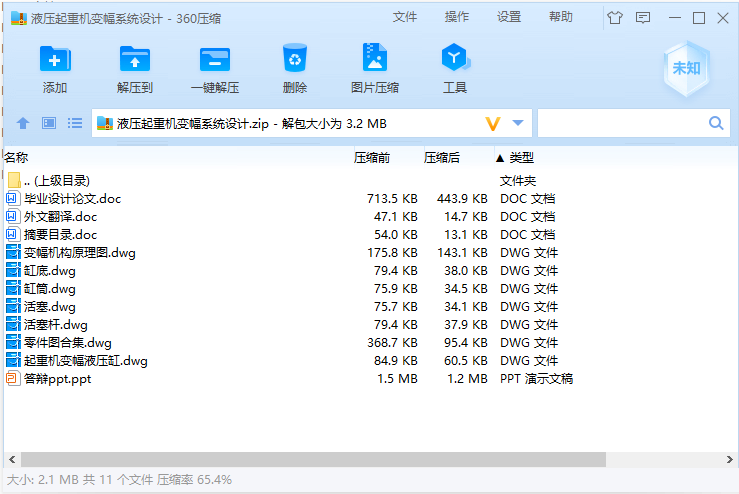Open the feedback message icon in title bar
Image resolution: width=739 pixels, height=494 pixels.
643,18
